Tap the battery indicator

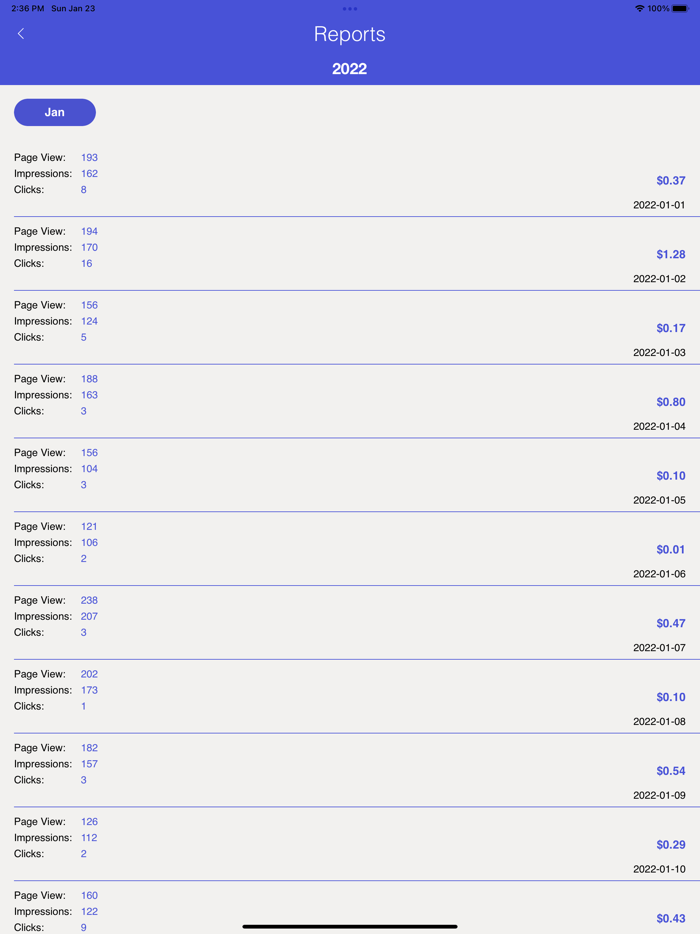[683, 8]
